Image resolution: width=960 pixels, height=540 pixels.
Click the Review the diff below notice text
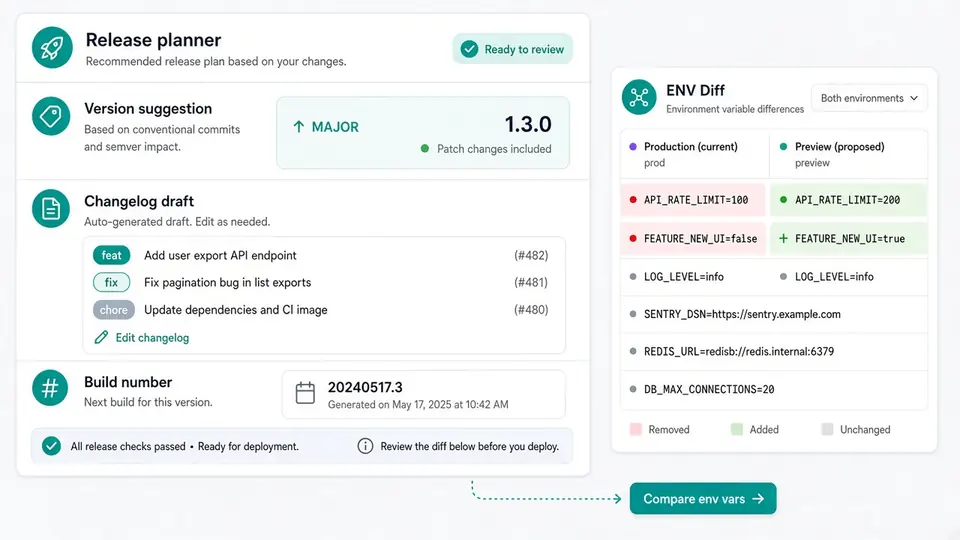tap(470, 446)
